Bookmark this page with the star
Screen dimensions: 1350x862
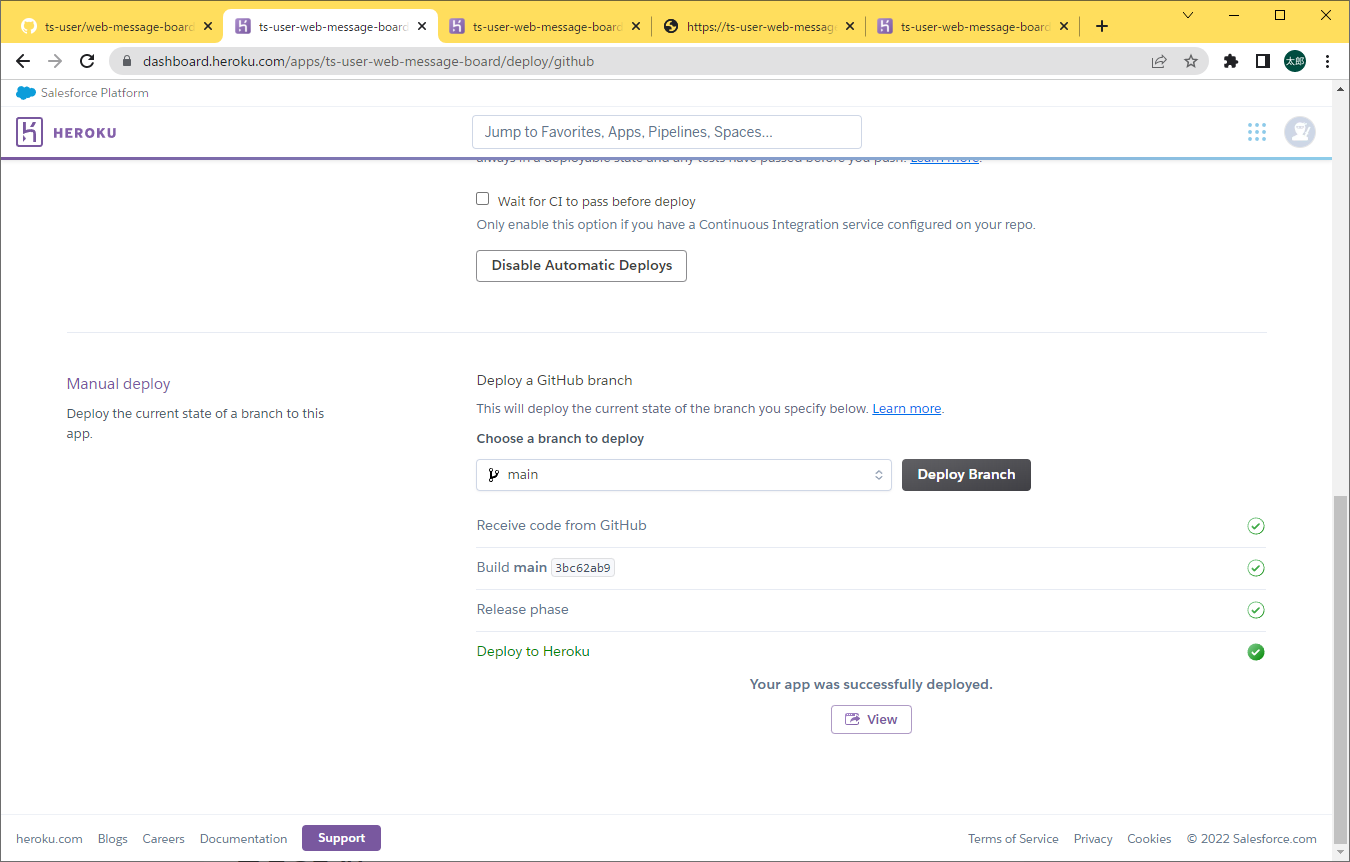coord(1191,61)
